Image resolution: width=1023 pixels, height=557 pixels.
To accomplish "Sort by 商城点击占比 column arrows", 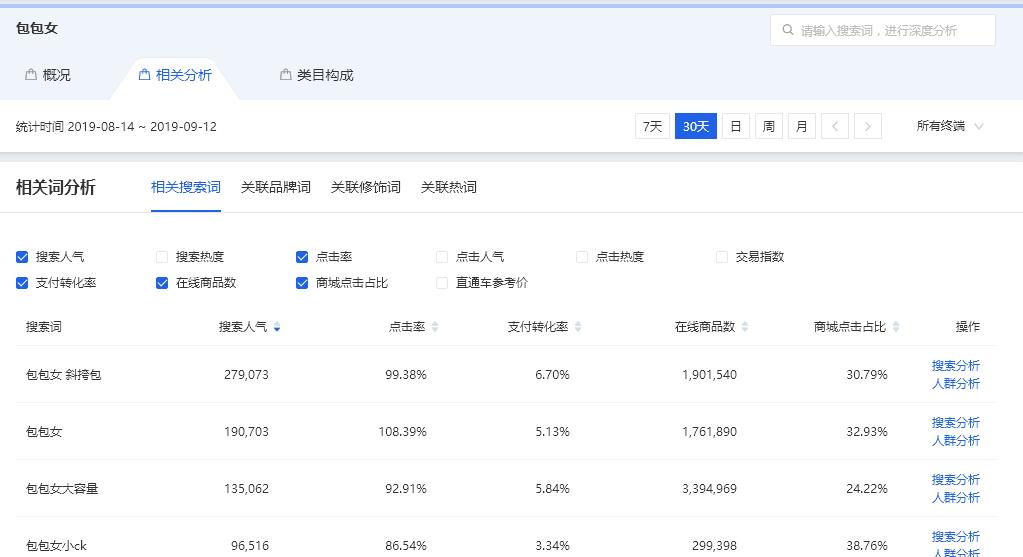I will click(x=896, y=327).
